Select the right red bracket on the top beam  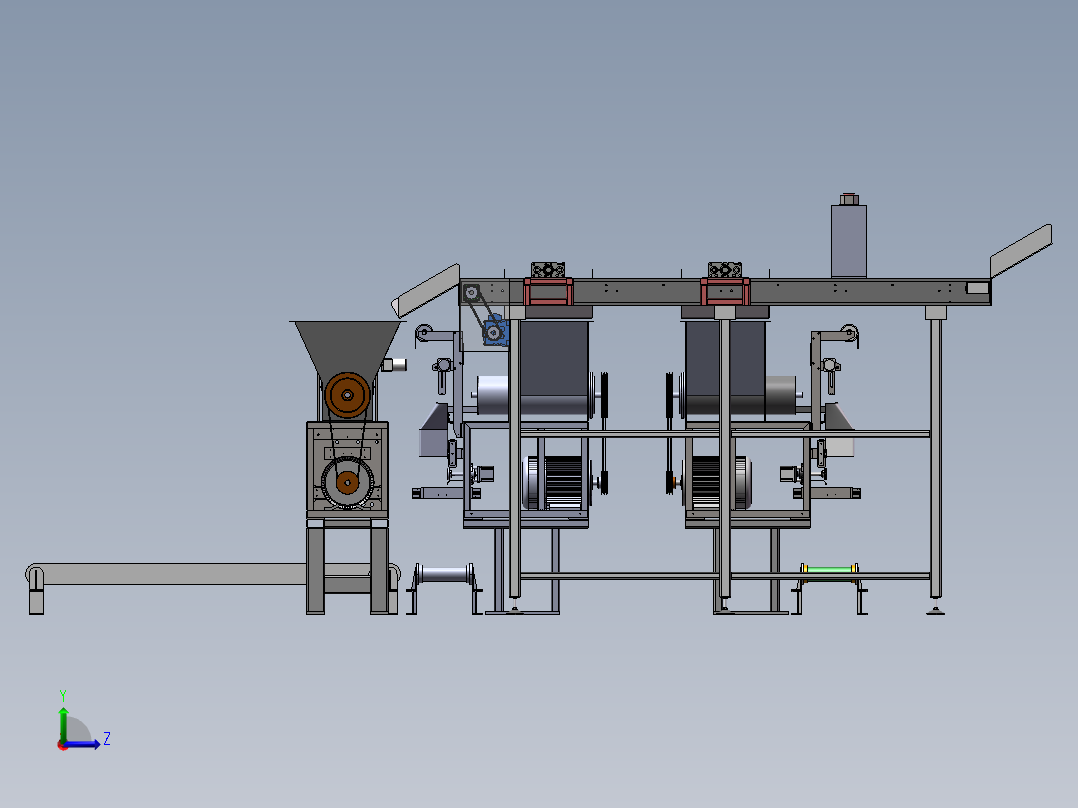coord(725,291)
